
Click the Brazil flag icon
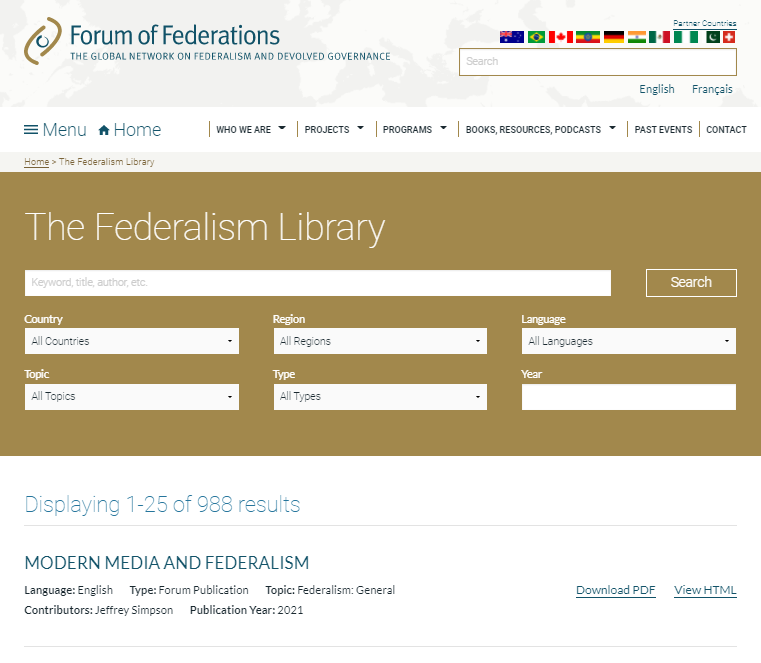tap(536, 37)
